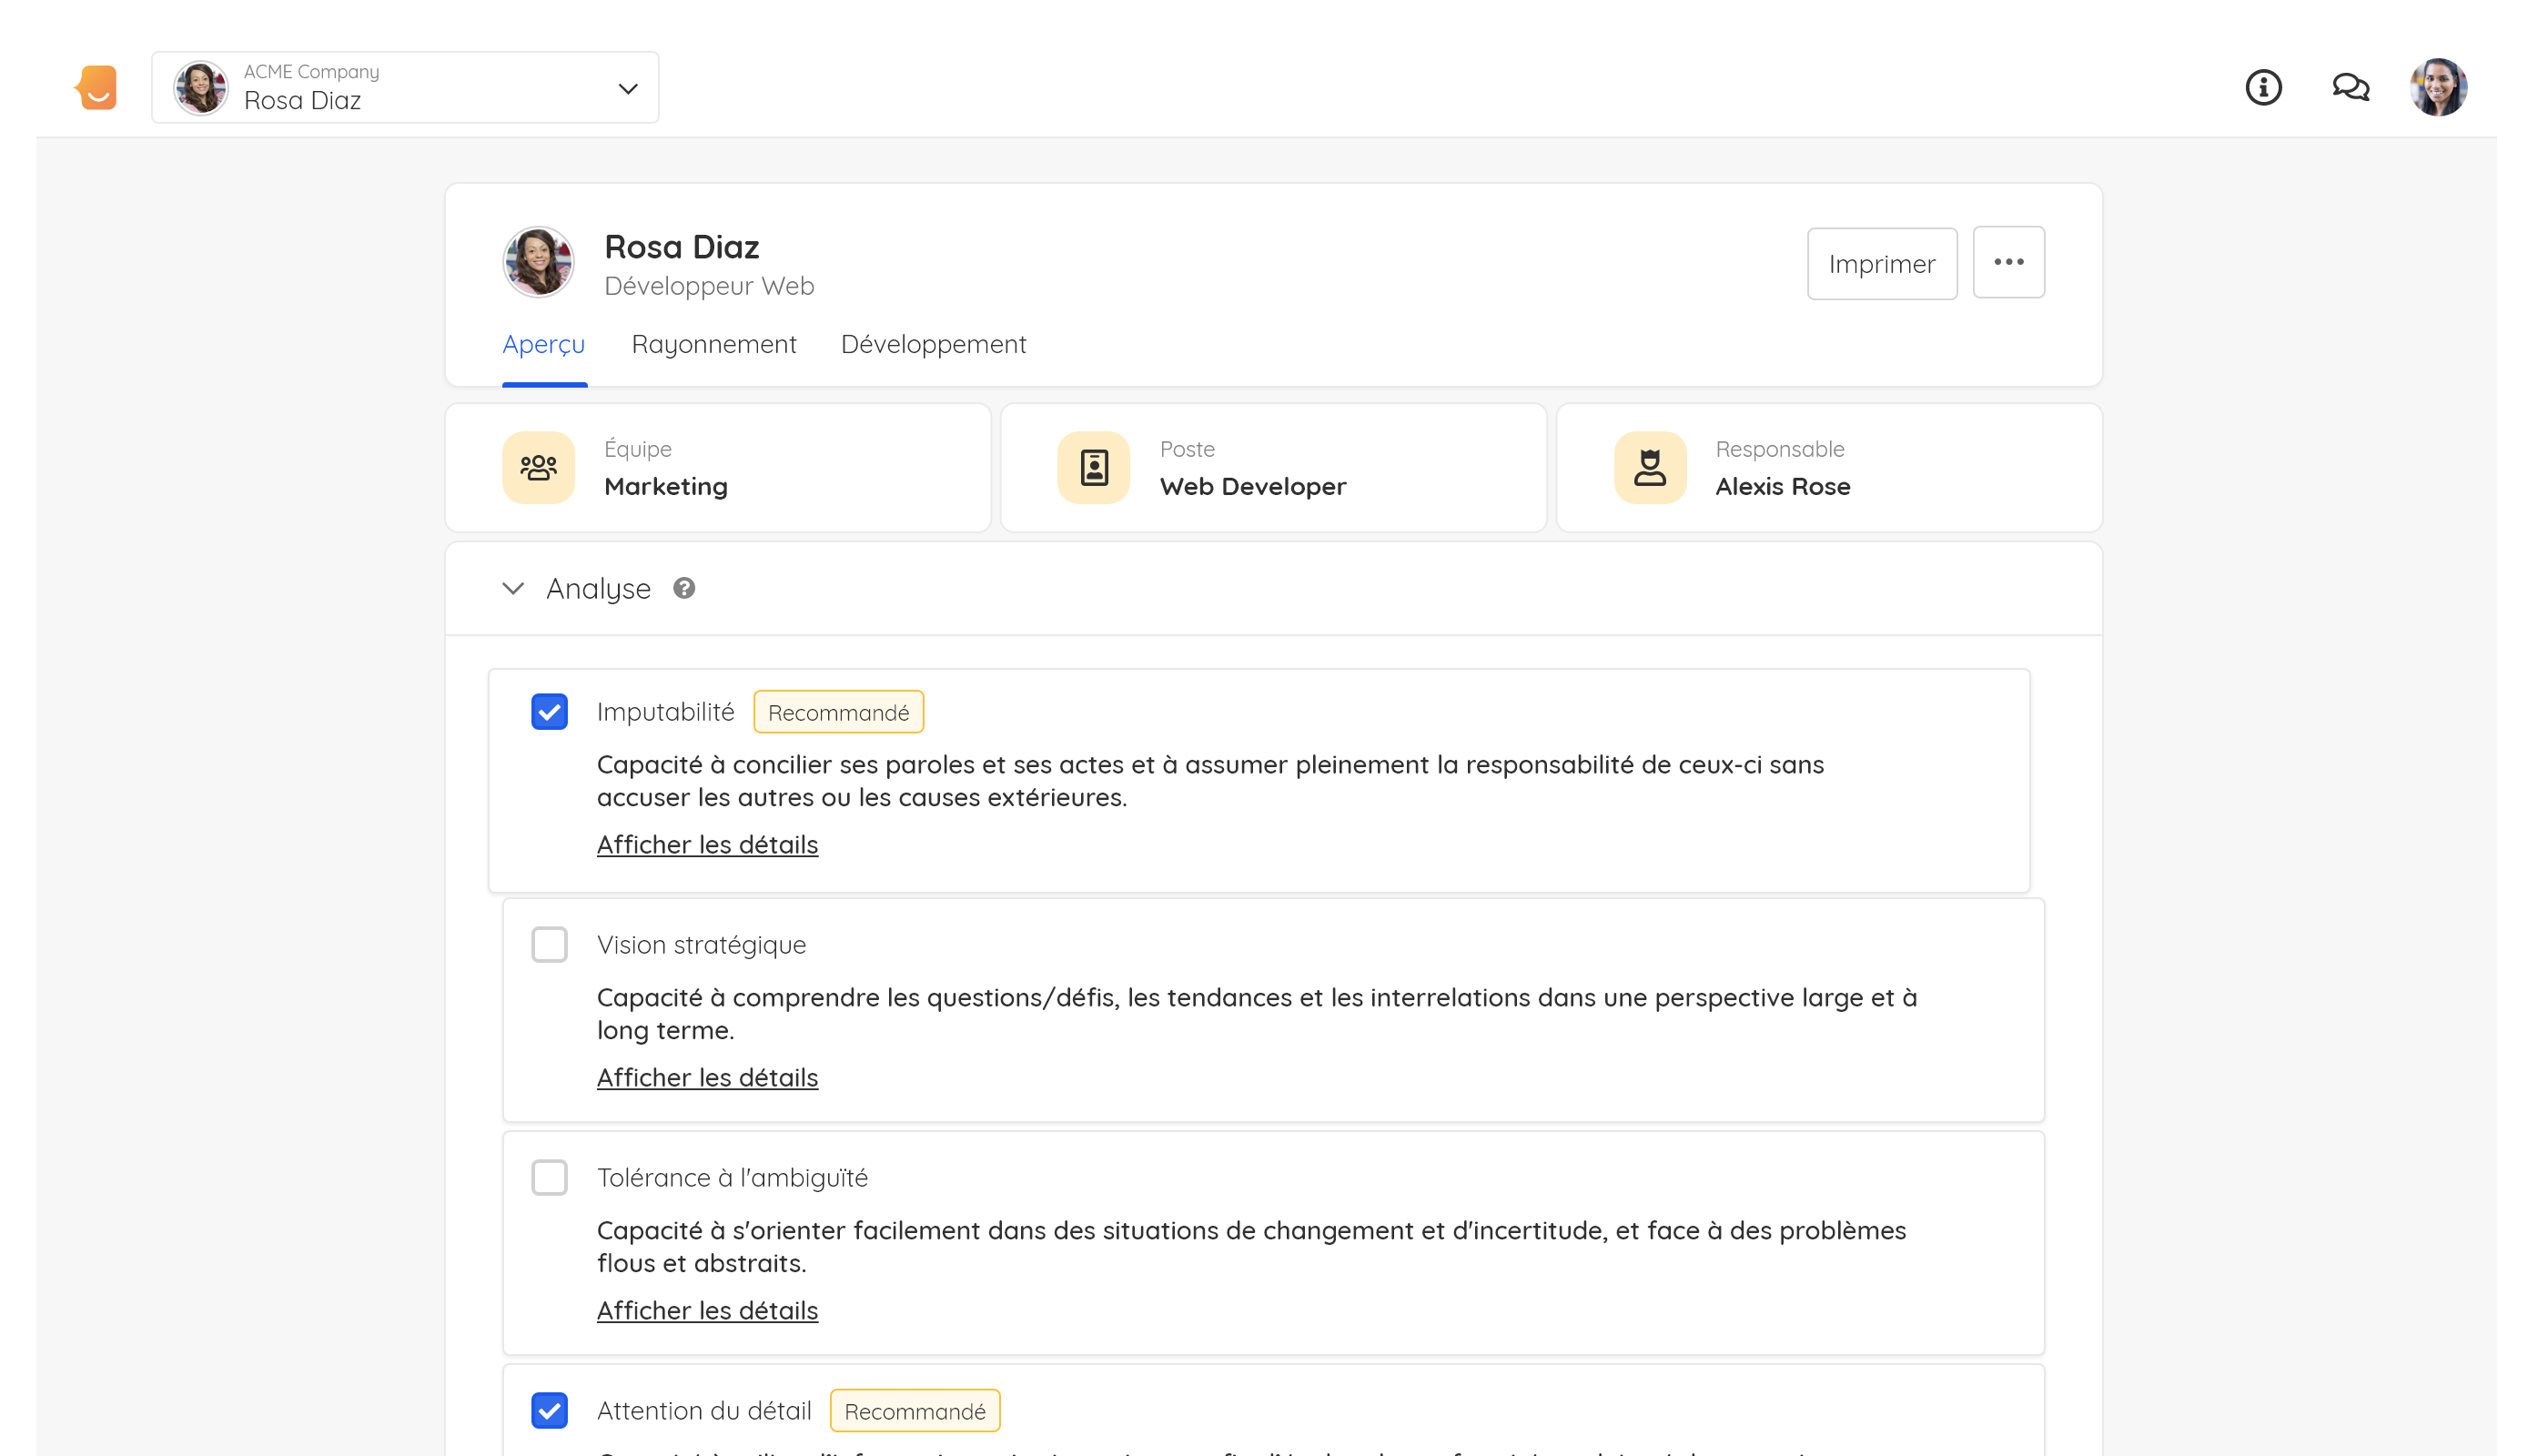The height and width of the screenshot is (1456, 2548).
Task: Click the Attention du détail label
Action: click(704, 1411)
